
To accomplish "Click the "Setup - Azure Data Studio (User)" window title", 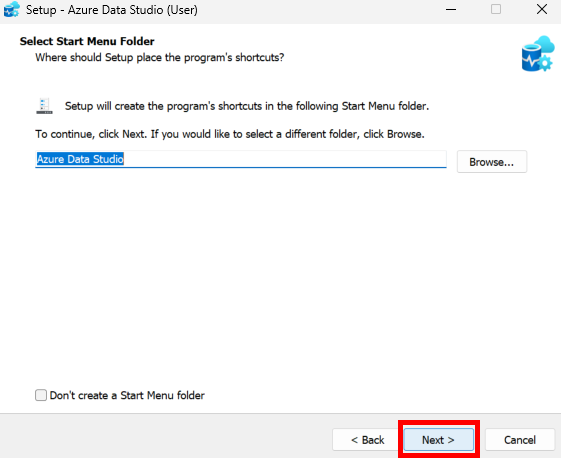I will click(x=112, y=10).
